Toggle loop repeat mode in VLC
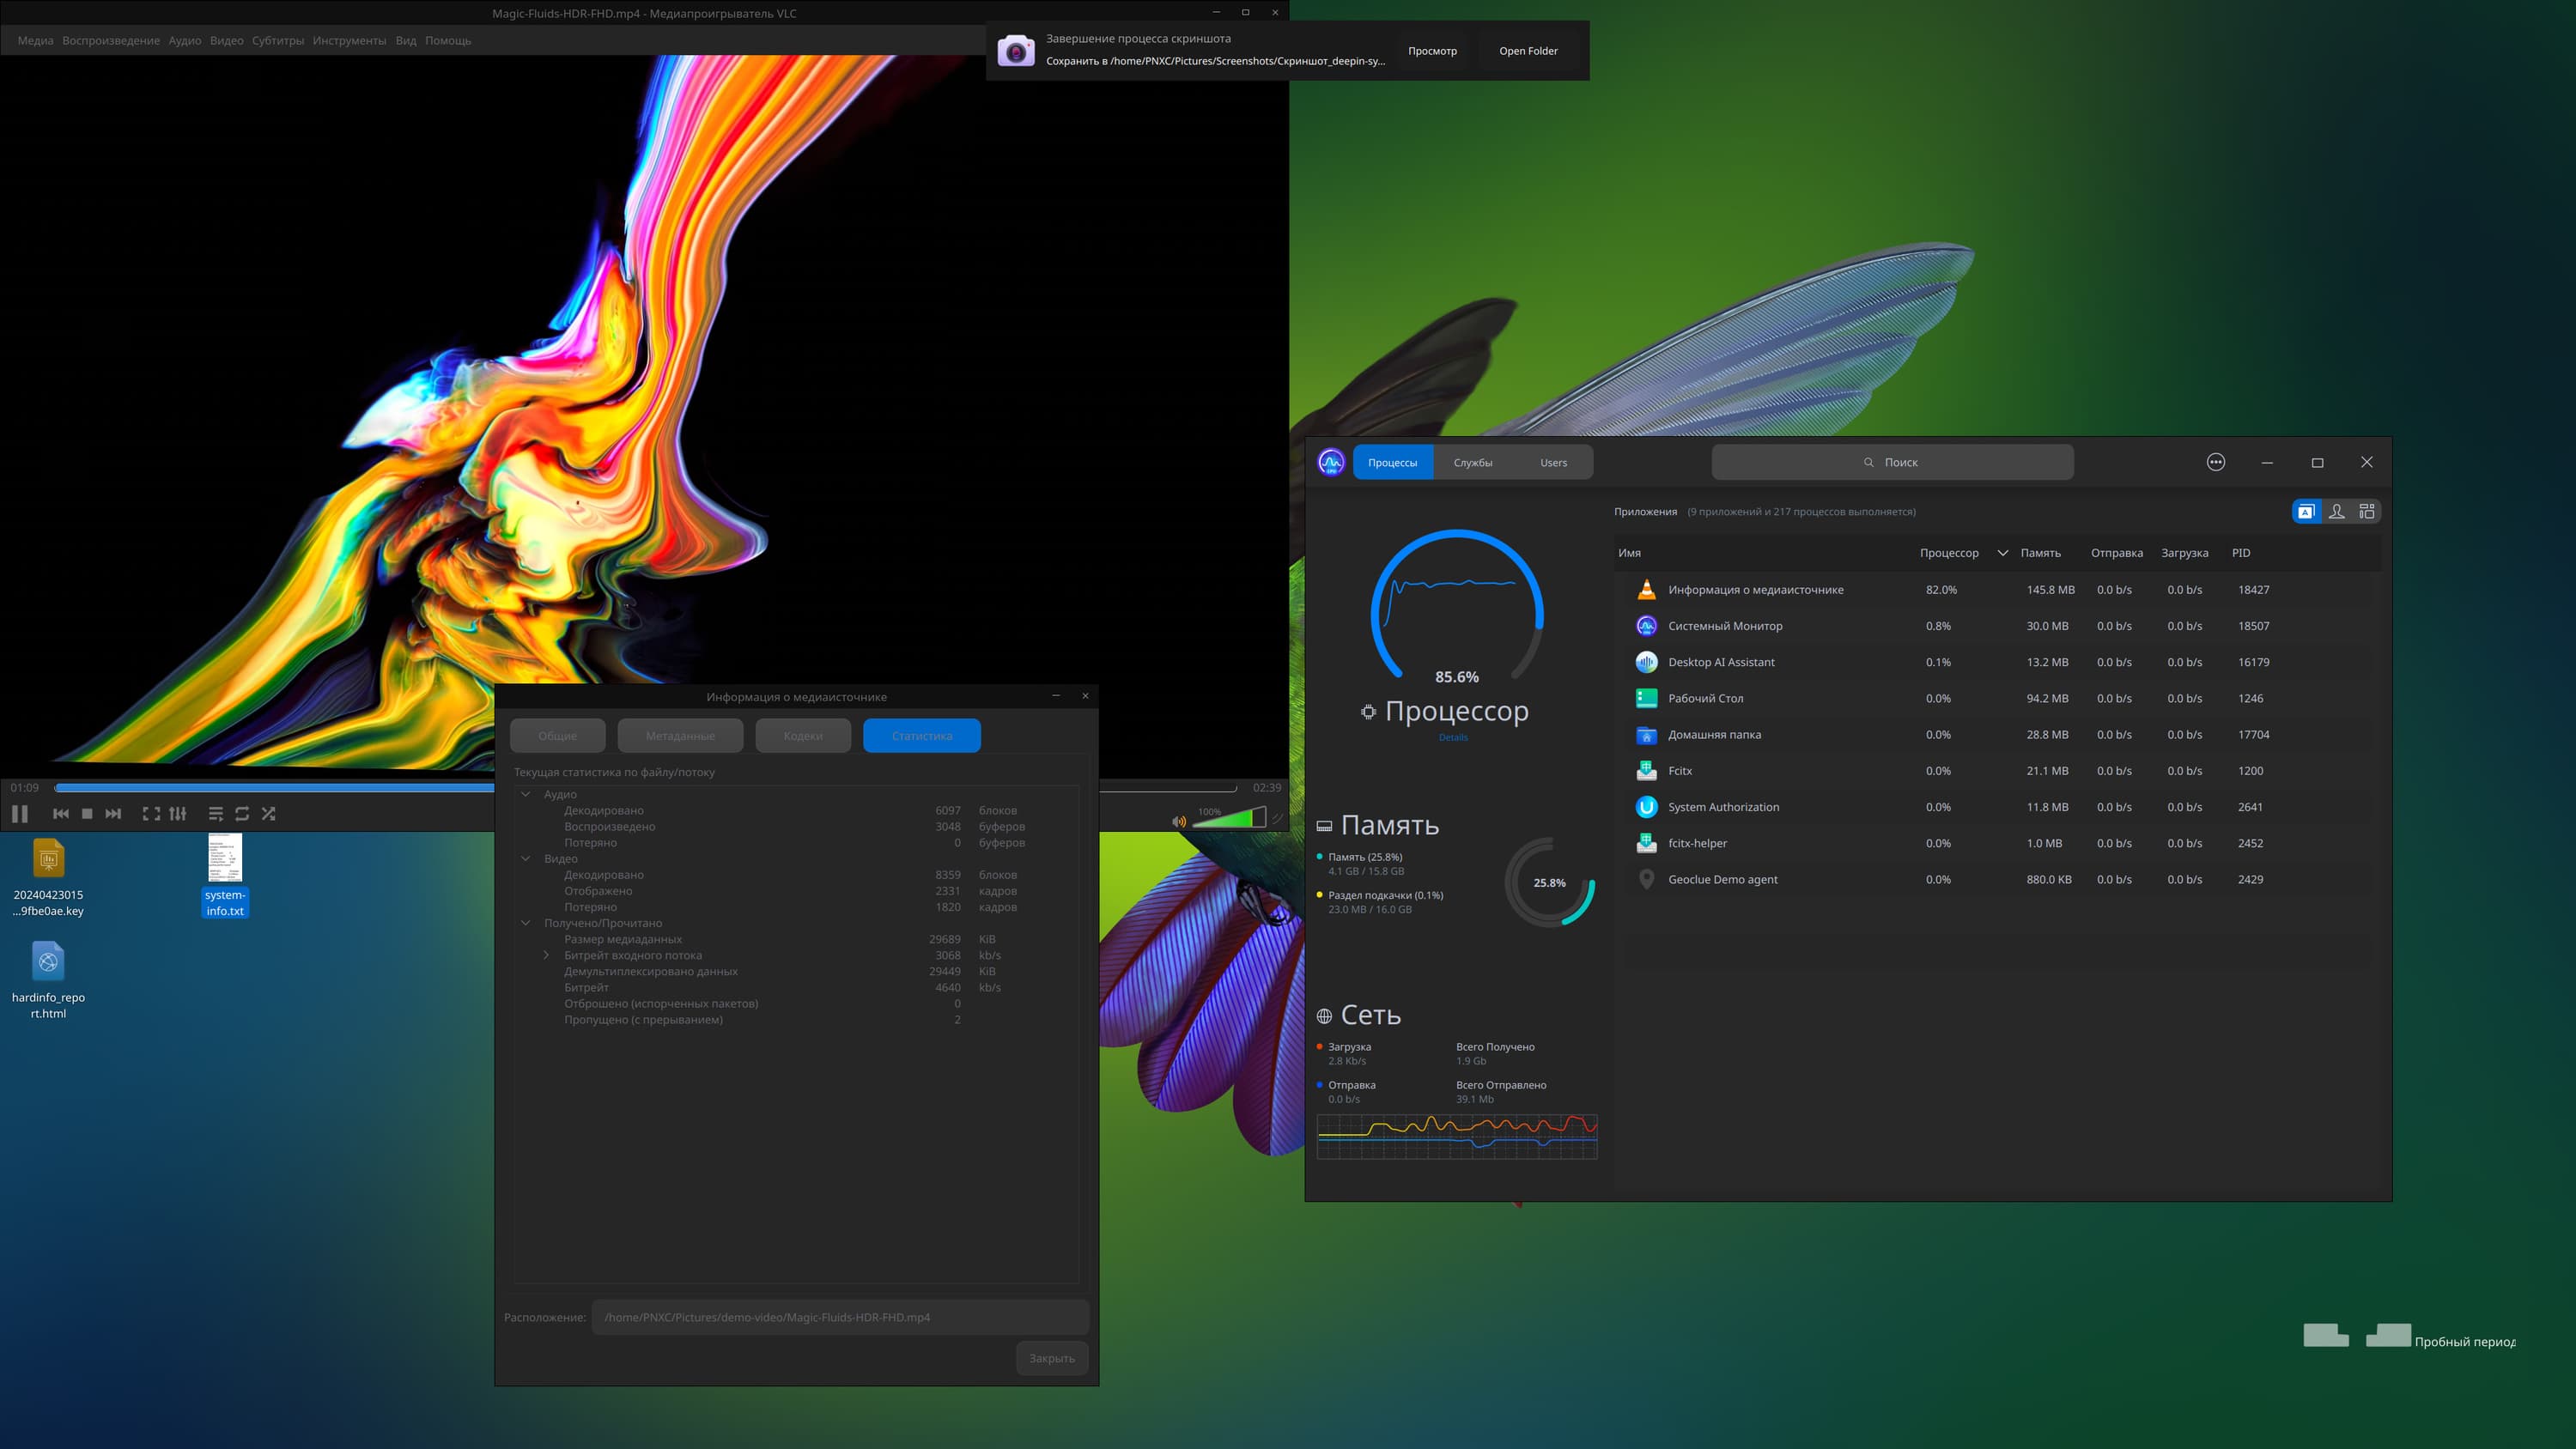Image resolution: width=2576 pixels, height=1449 pixels. pos(242,814)
